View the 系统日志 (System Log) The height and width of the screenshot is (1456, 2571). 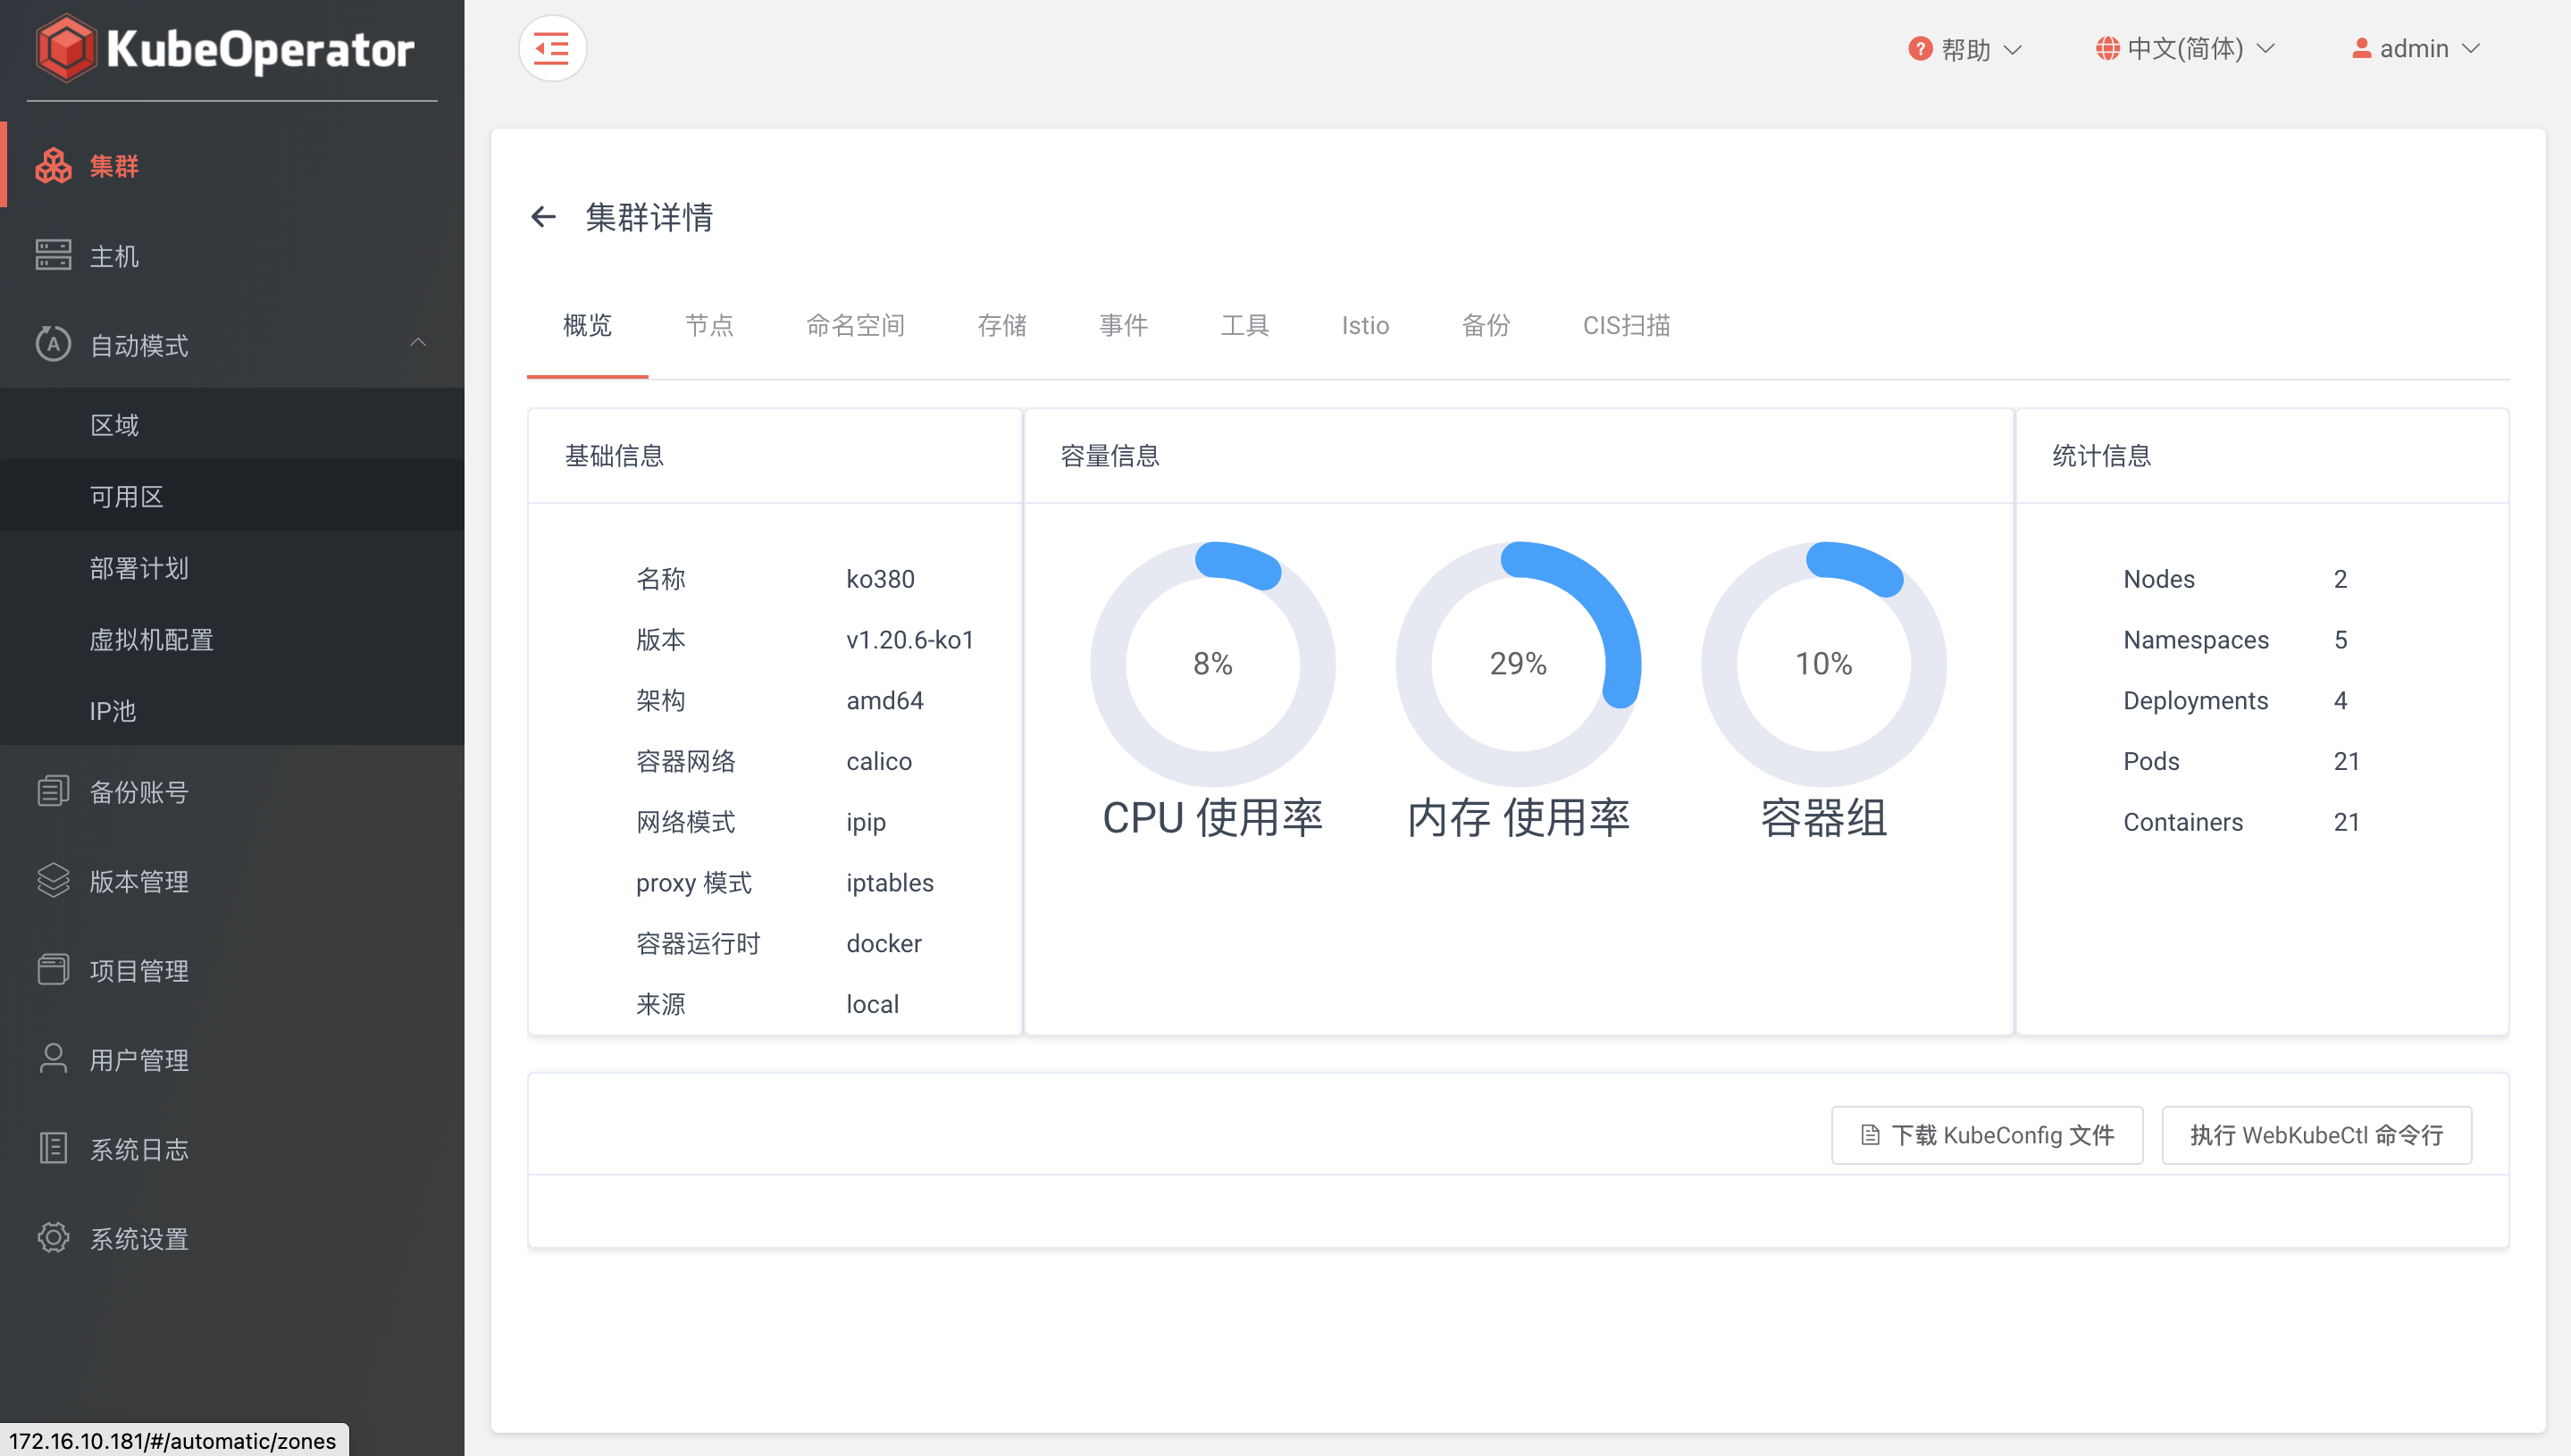138,1148
